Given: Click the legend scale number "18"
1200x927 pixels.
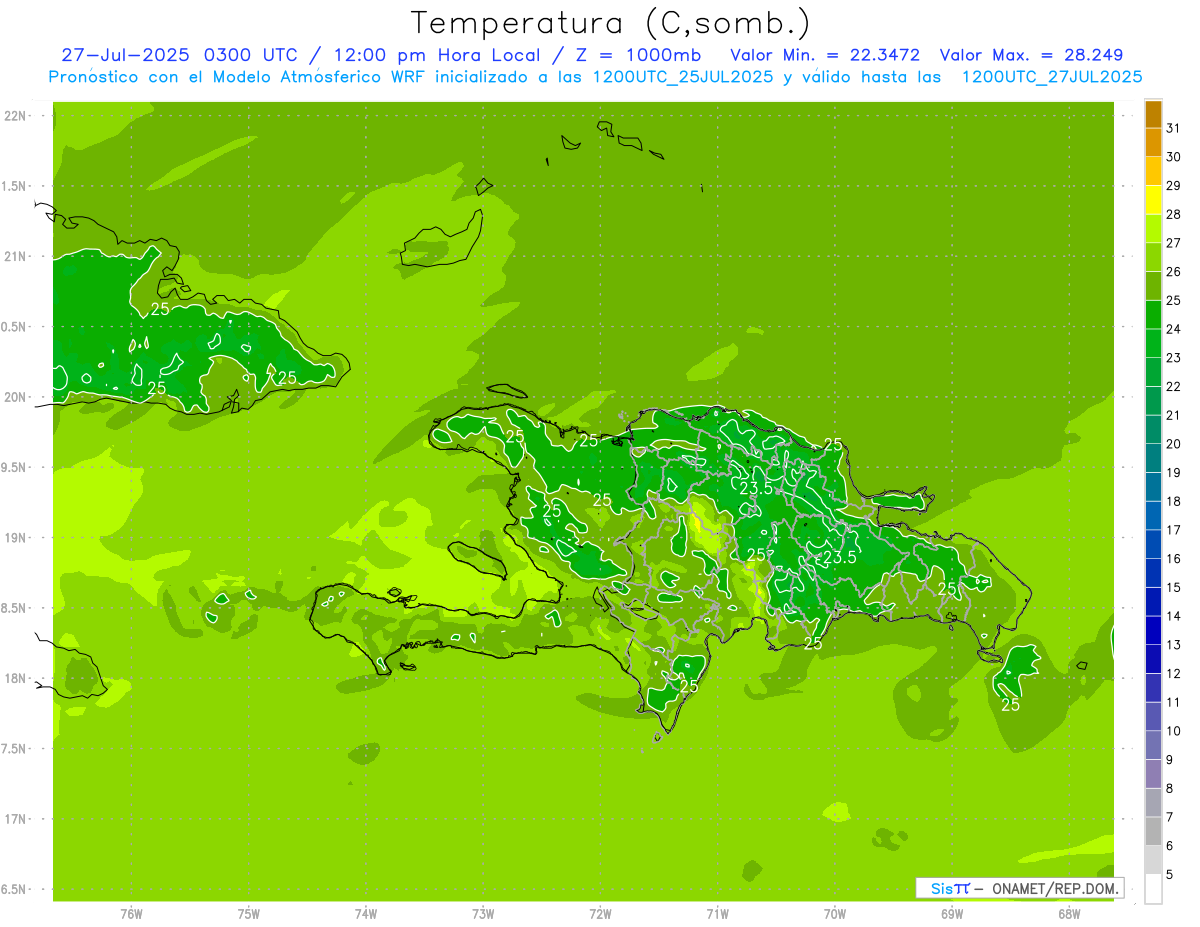Looking at the screenshot, I should [1174, 501].
